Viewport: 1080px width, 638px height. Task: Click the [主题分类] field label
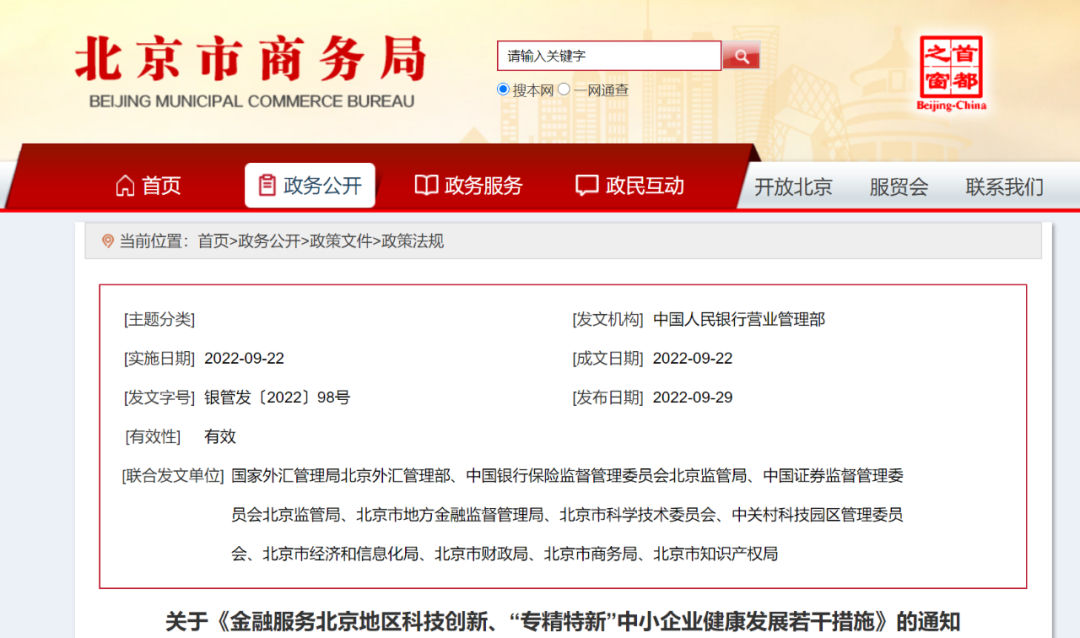point(159,320)
